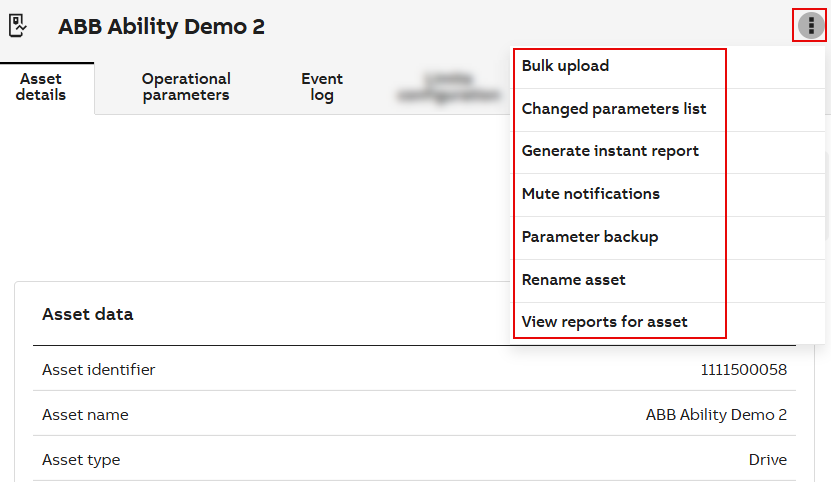
Task: Open the Changed parameters list option
Action: [614, 108]
